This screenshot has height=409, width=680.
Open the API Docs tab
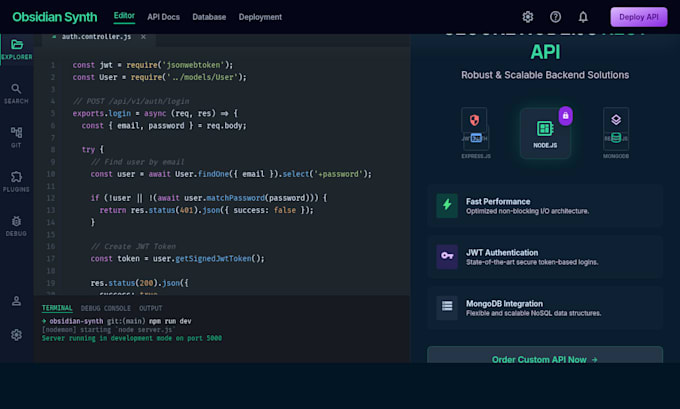pos(163,17)
